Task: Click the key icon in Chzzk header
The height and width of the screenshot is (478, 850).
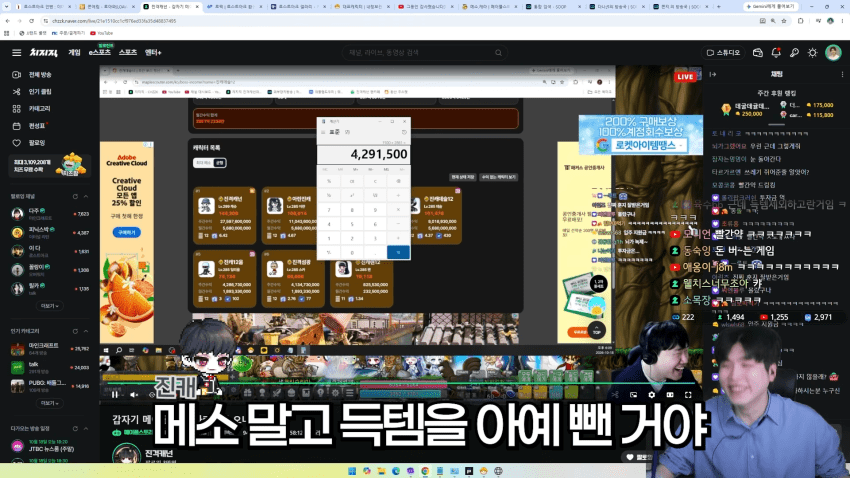Action: [x=794, y=53]
